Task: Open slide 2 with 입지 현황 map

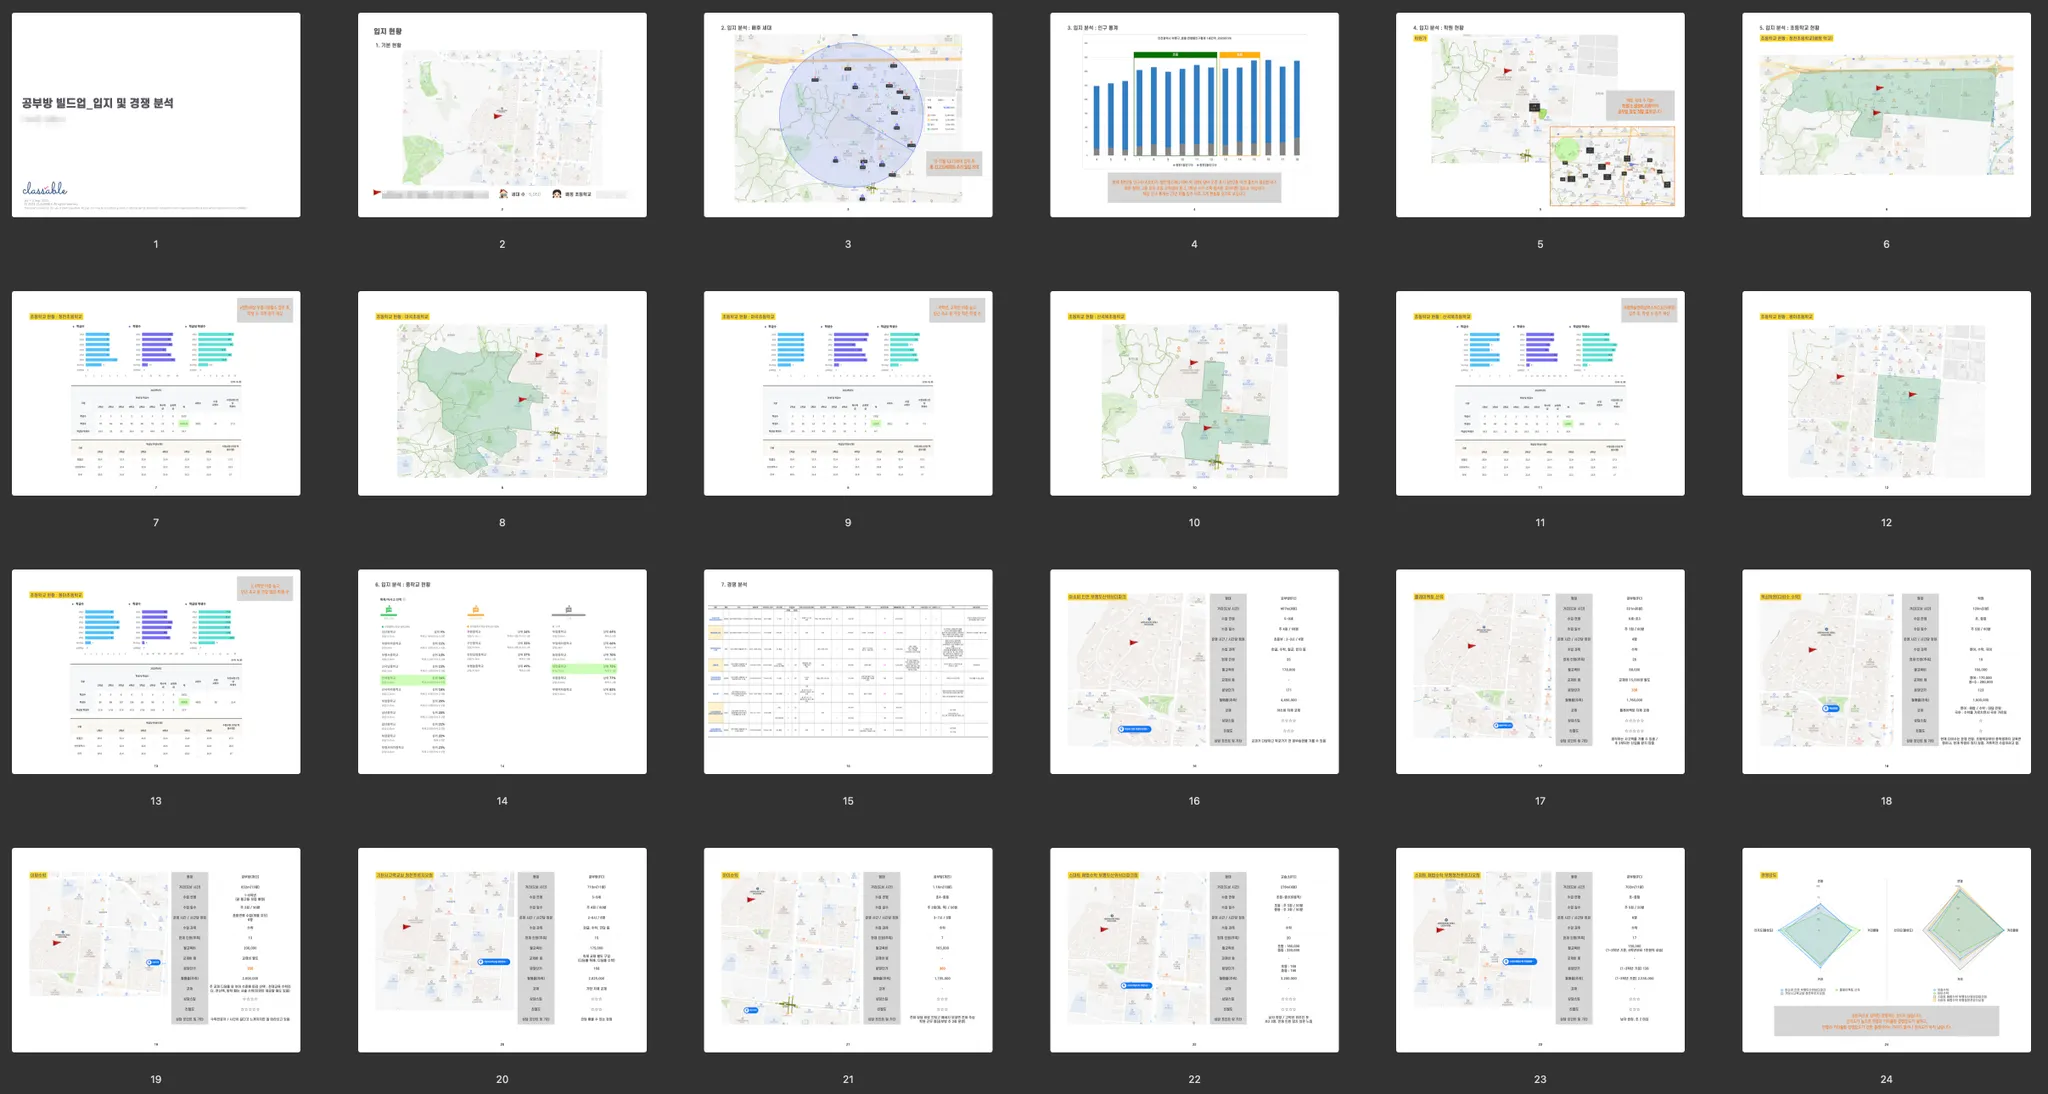Action: click(x=502, y=115)
